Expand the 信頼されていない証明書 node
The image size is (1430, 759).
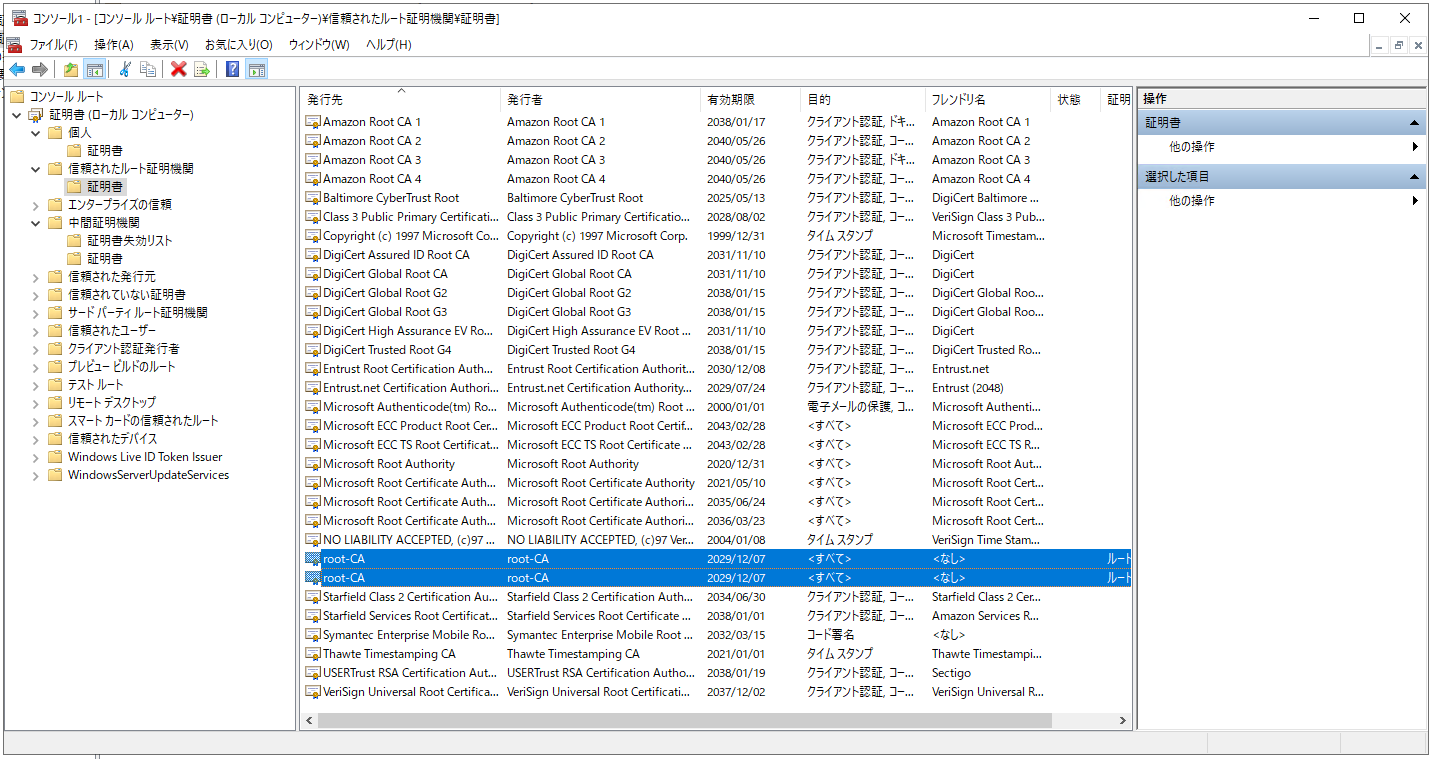36,295
